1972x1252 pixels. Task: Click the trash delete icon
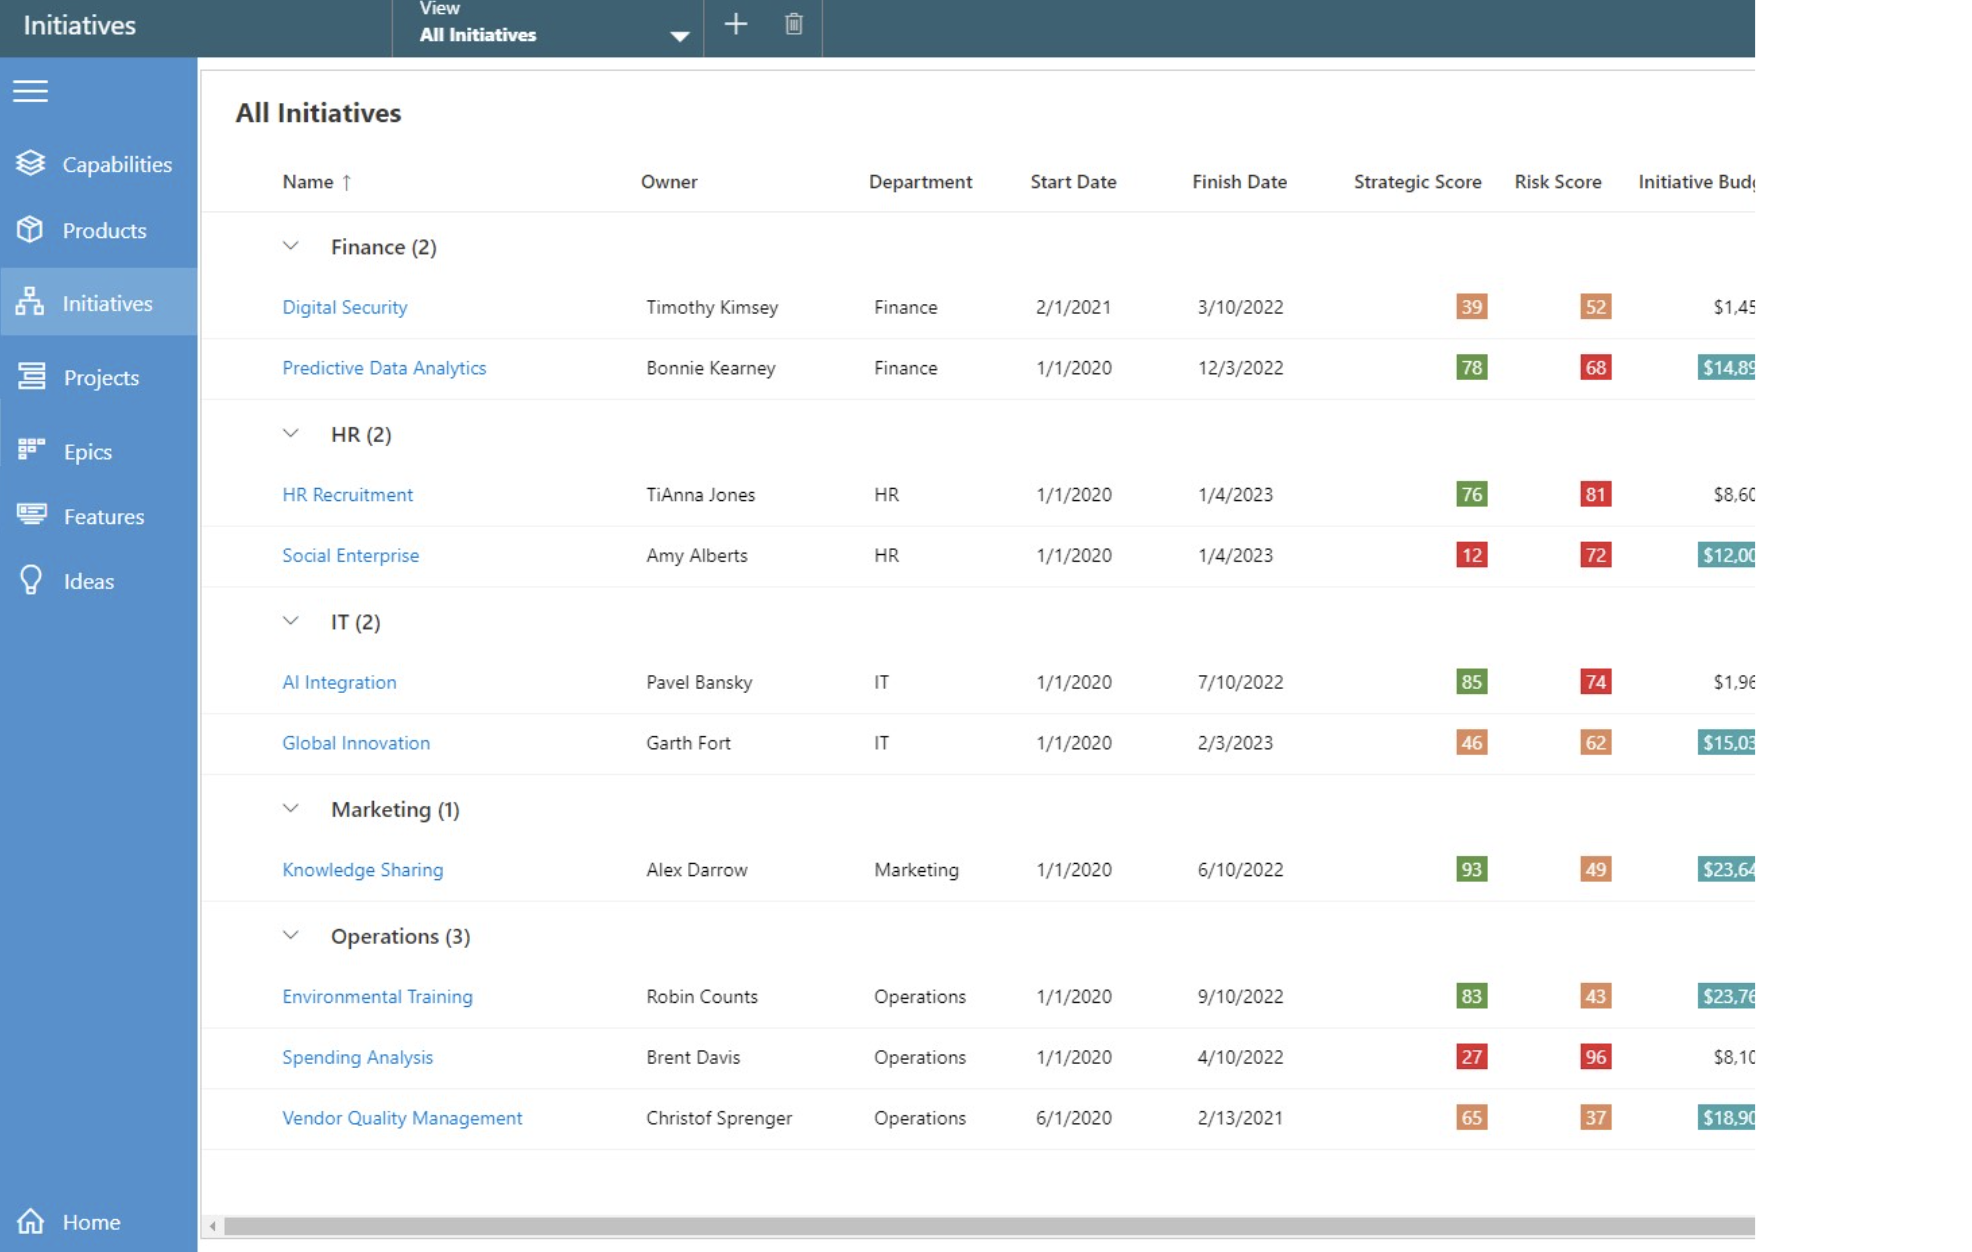click(x=794, y=24)
